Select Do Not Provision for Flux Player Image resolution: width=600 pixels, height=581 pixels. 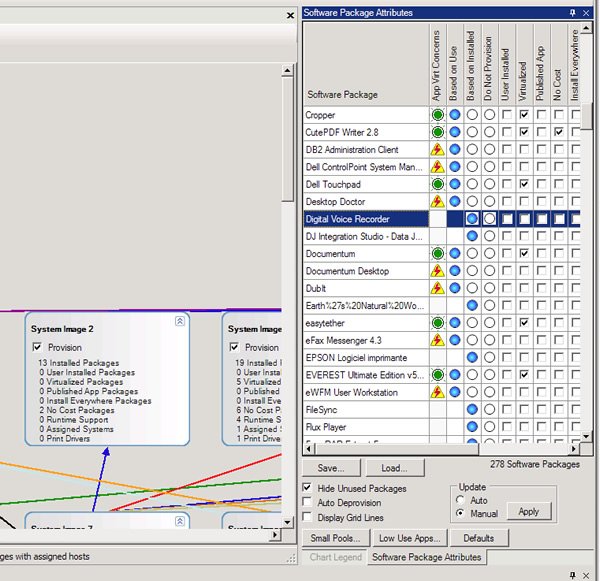coord(489,426)
